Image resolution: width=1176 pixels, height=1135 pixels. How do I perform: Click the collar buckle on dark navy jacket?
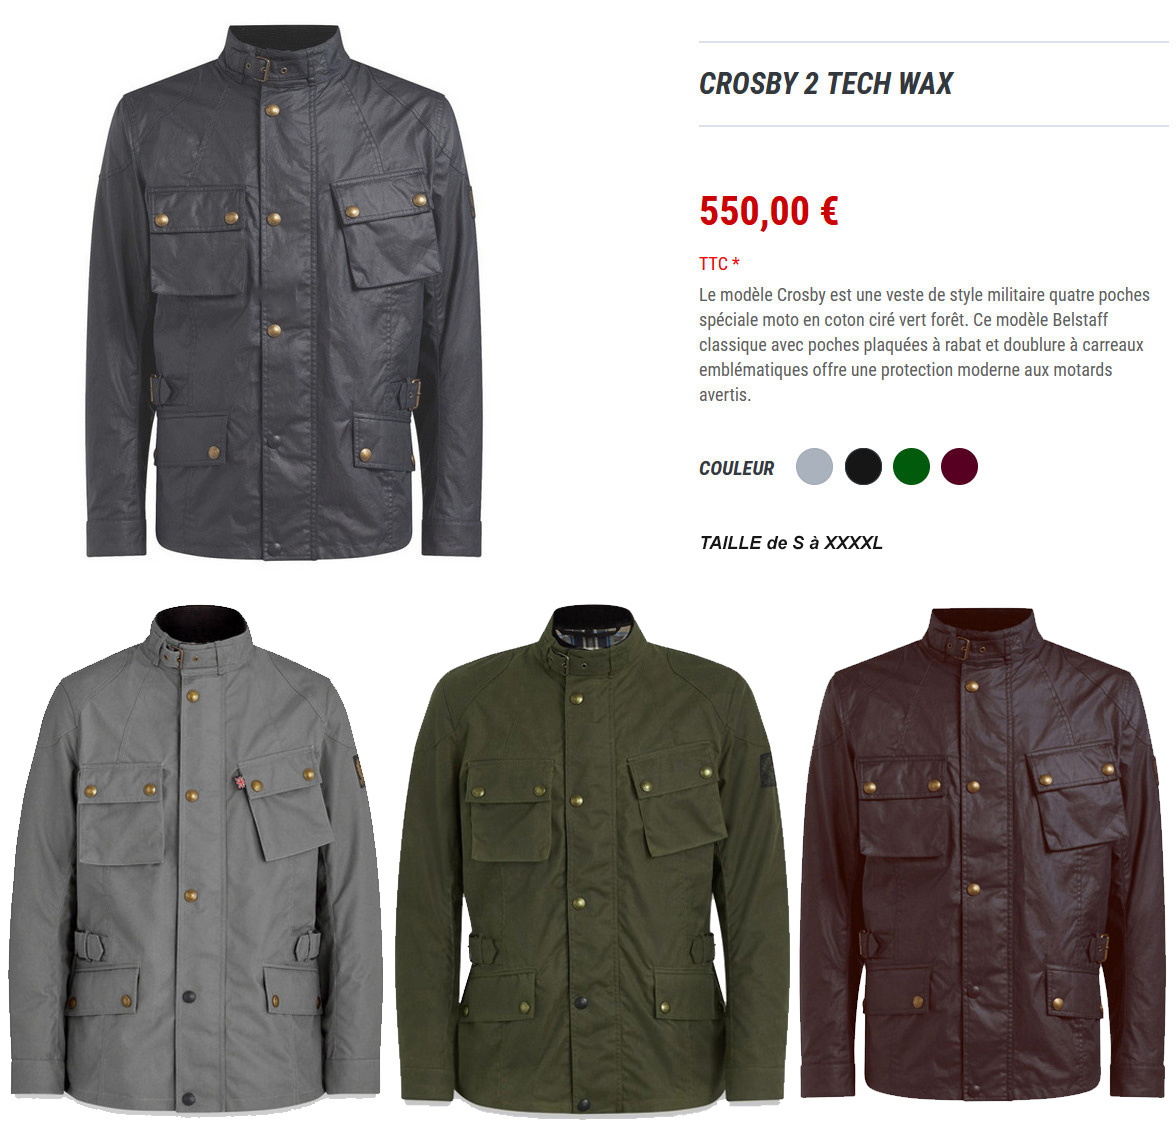(x=261, y=69)
